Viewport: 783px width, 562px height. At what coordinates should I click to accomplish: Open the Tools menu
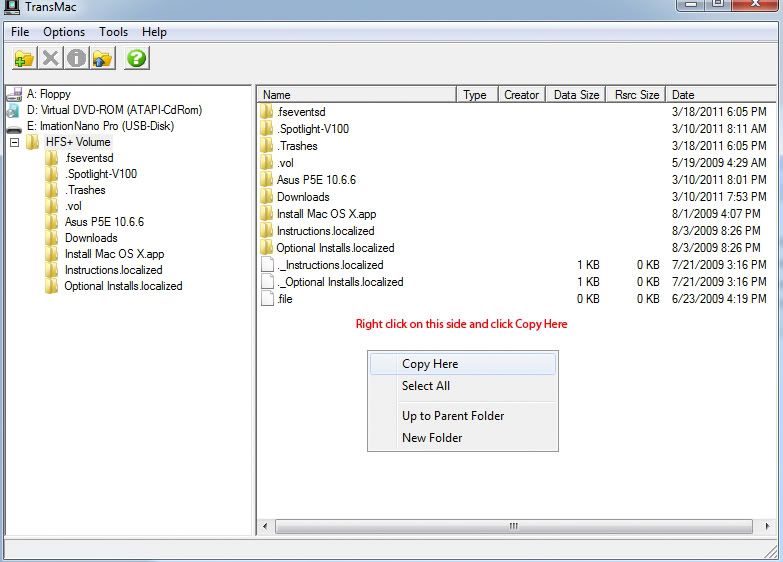pos(113,32)
